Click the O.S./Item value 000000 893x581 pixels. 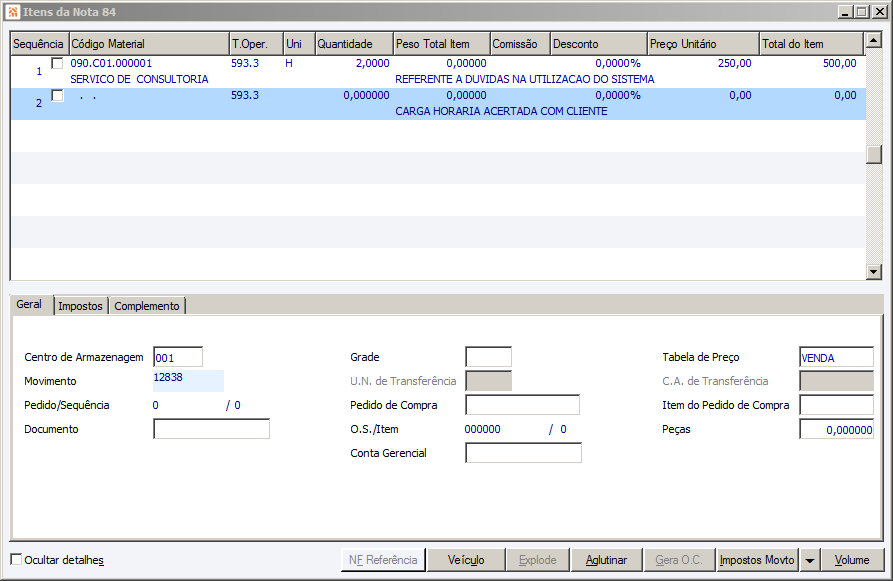(x=482, y=429)
